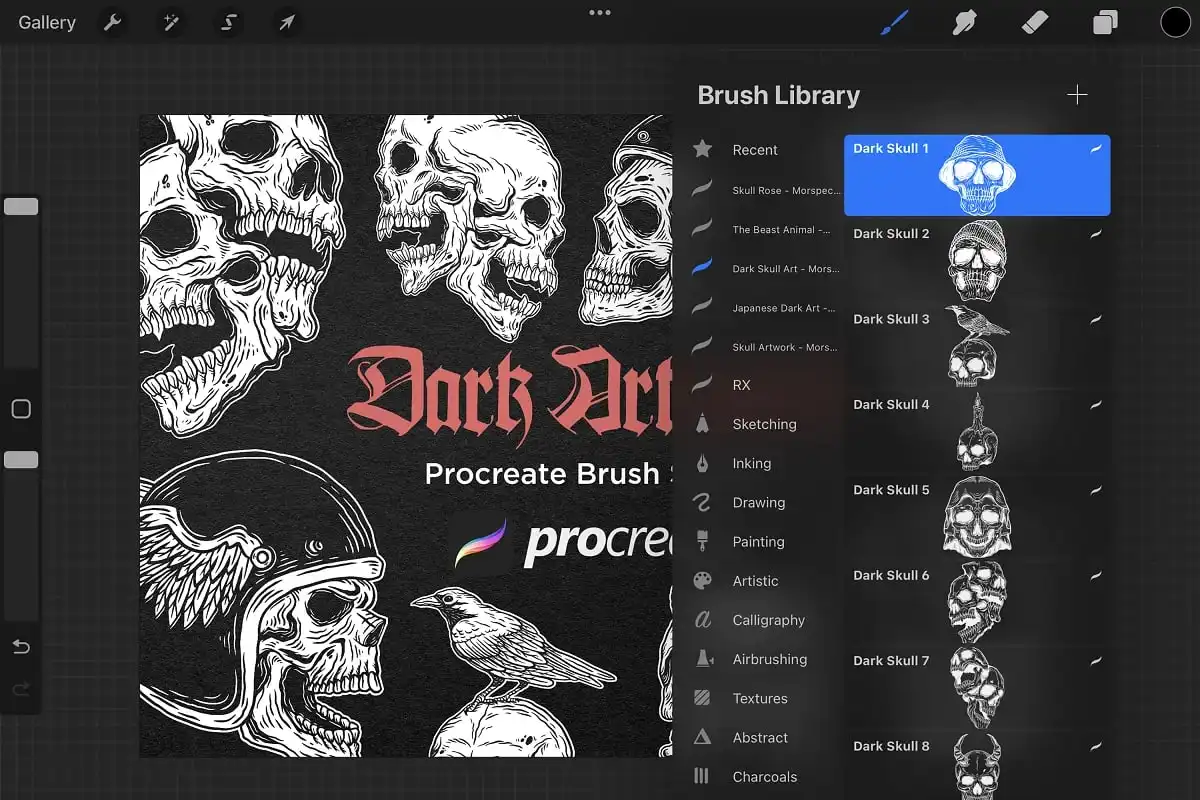Click the Recent star icon

pos(703,149)
